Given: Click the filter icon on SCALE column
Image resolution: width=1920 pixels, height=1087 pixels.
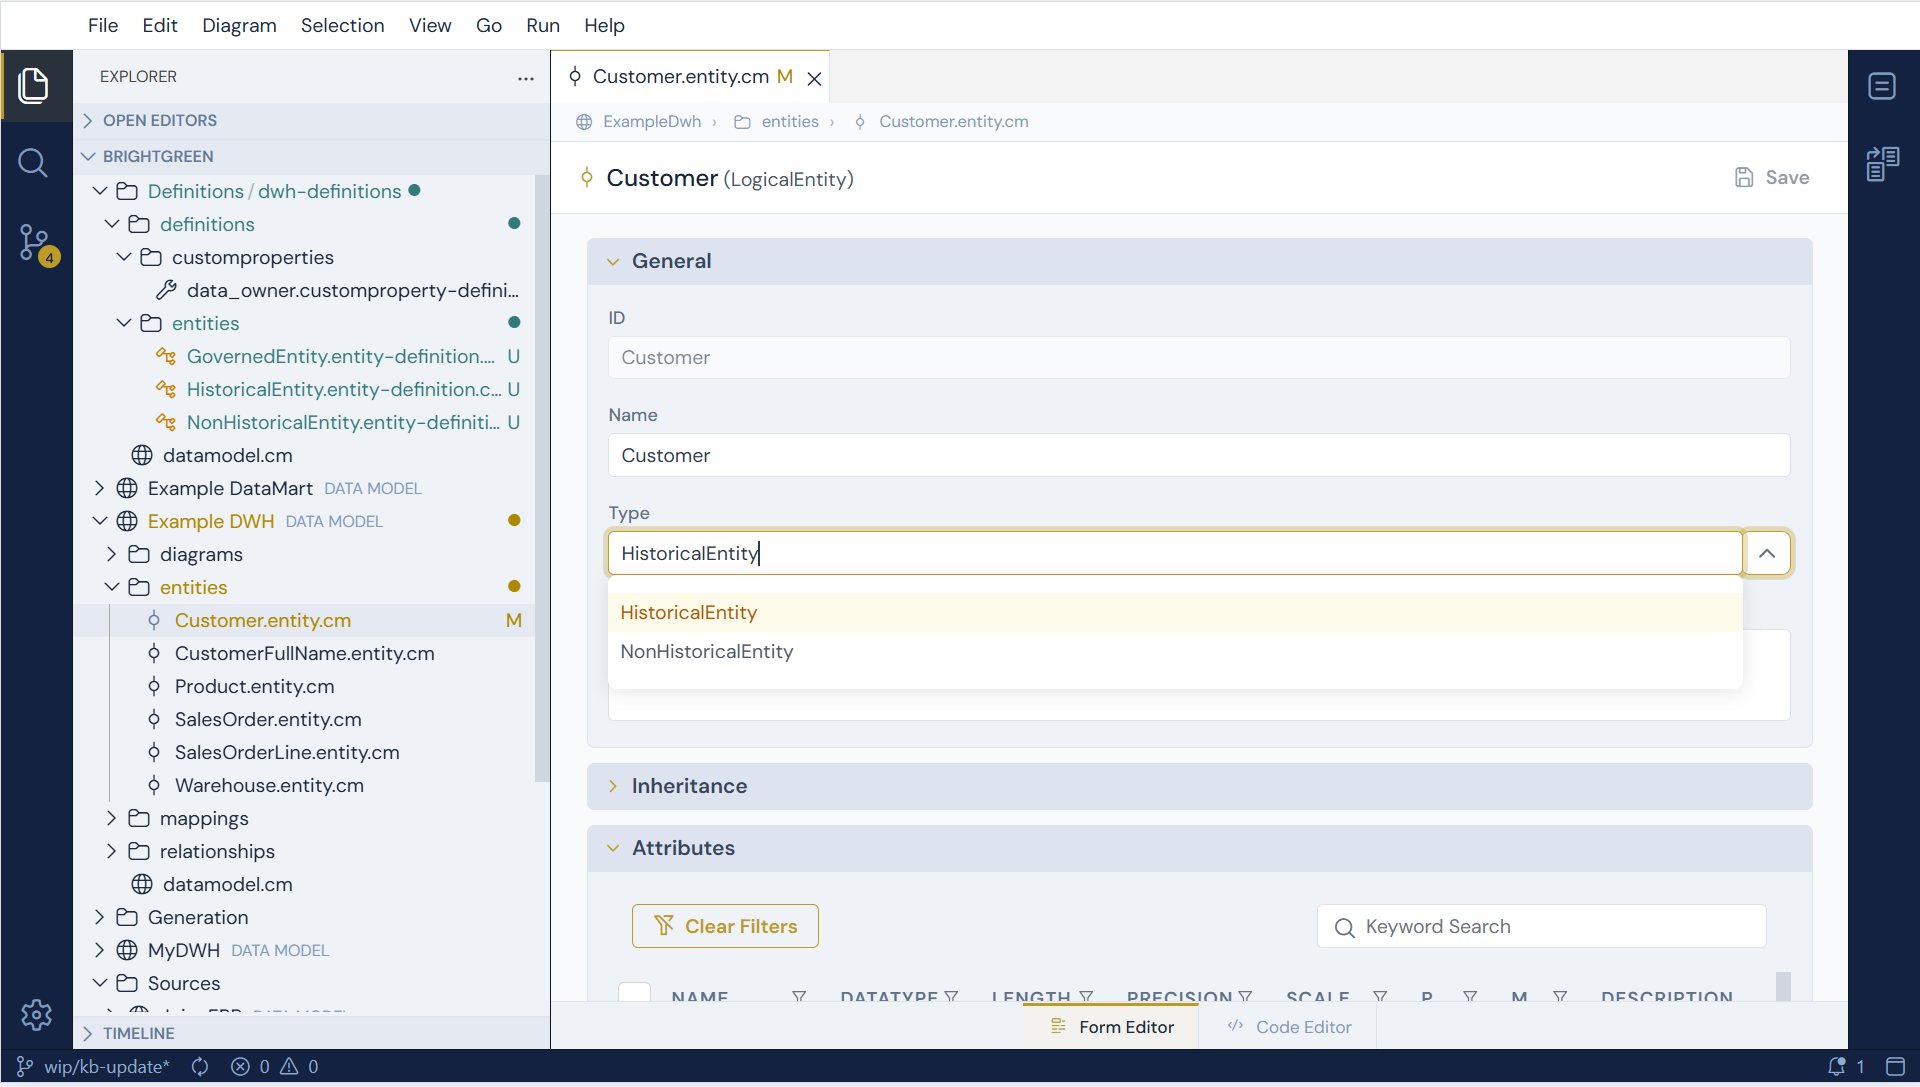Looking at the screenshot, I should coord(1380,997).
